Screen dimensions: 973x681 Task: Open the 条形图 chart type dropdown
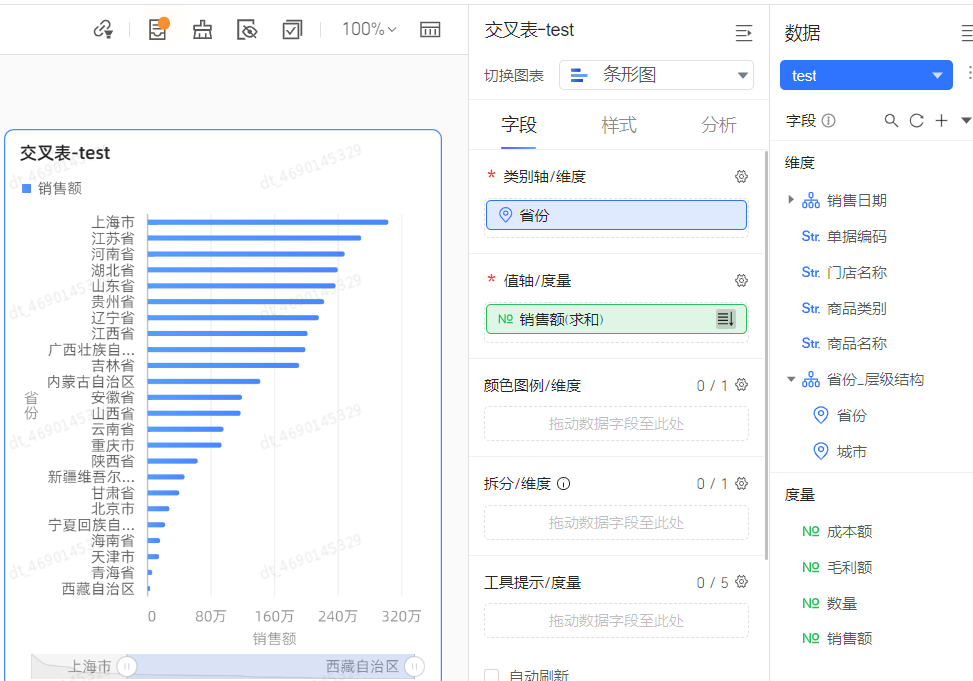click(657, 75)
